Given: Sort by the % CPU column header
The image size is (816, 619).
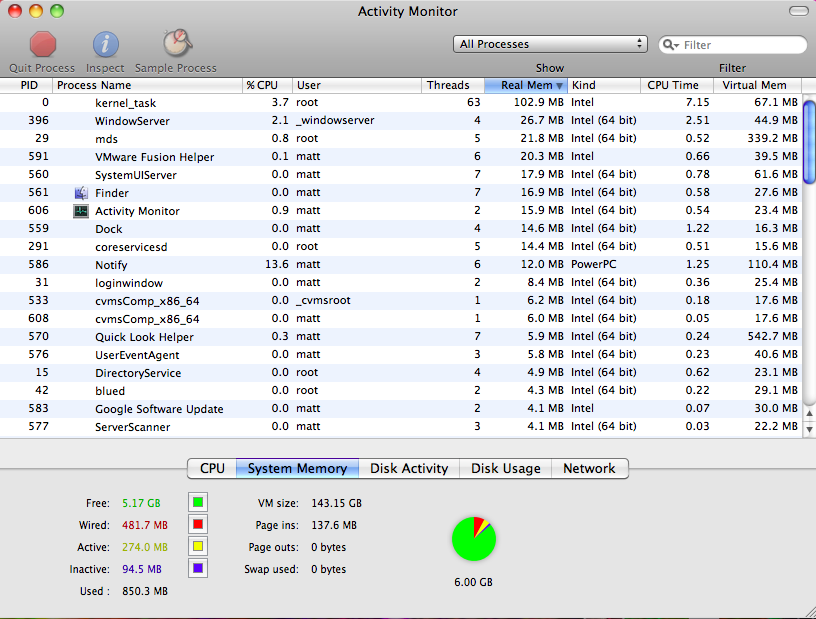Looking at the screenshot, I should tap(267, 85).
